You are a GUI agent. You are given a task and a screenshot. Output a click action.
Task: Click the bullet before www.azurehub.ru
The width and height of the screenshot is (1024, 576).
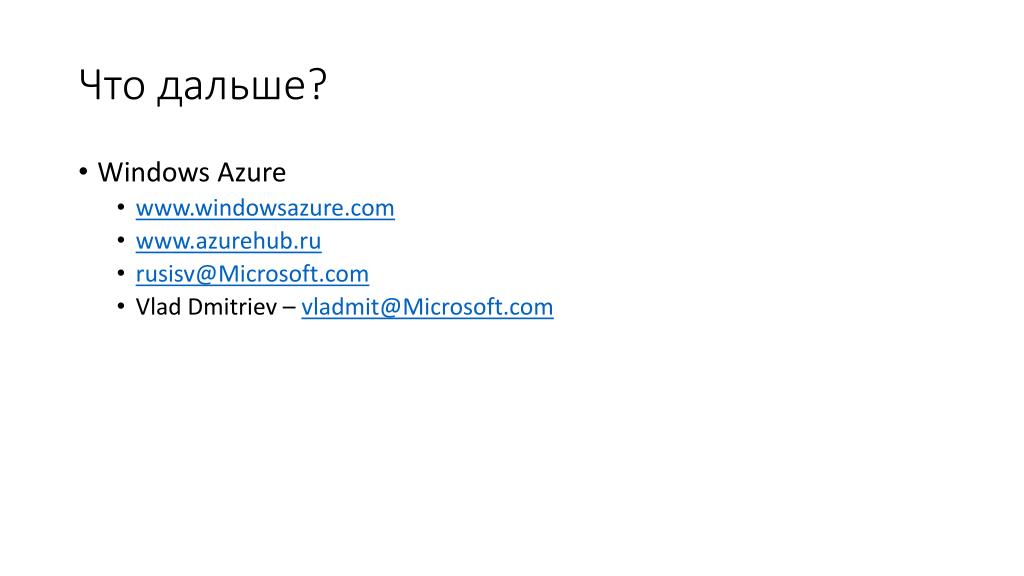[121, 240]
